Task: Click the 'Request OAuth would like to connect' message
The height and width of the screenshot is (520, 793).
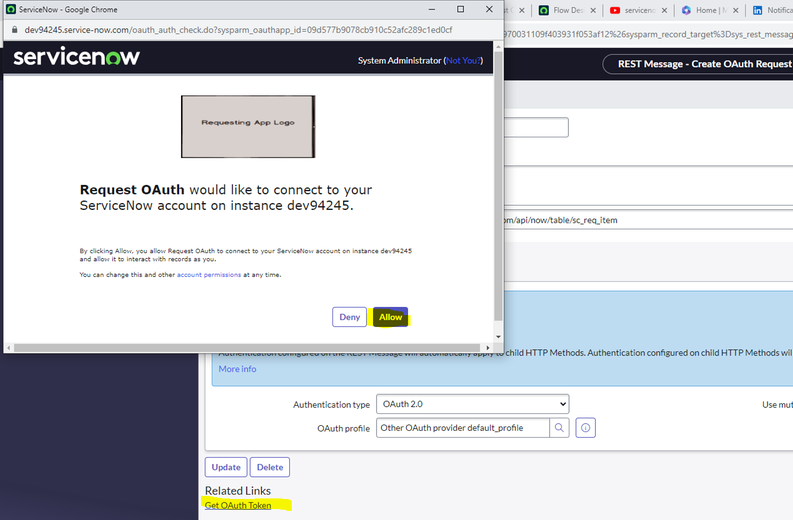Action: 226,197
